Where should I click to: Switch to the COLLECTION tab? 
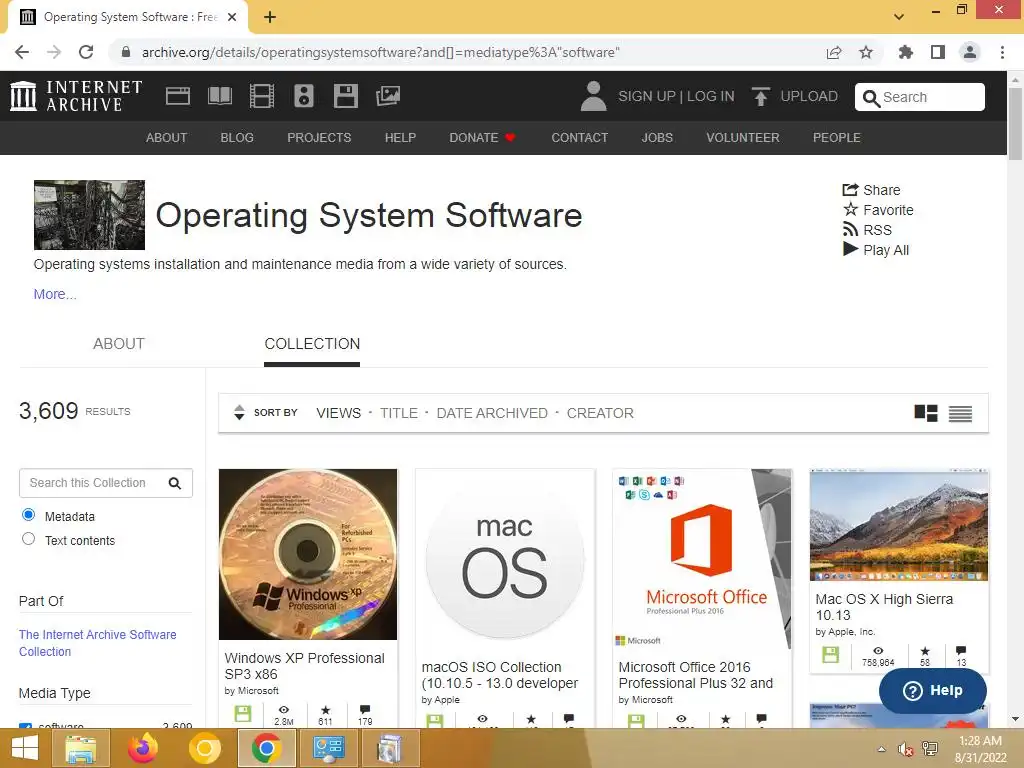pos(312,344)
